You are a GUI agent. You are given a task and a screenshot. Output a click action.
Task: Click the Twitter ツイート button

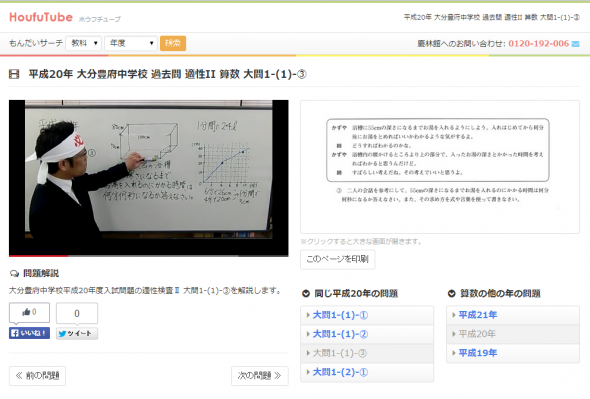[x=77, y=334]
